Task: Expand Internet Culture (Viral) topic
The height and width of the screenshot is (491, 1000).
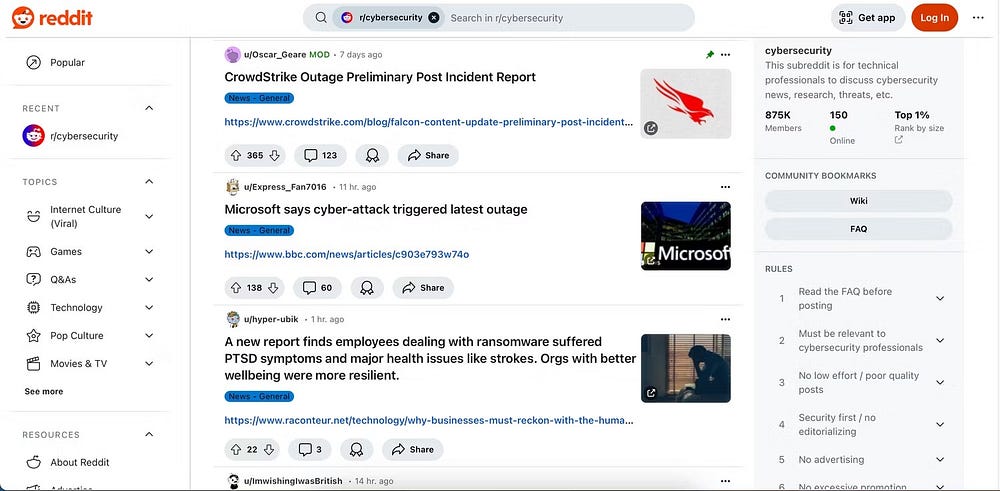Action: pyautogui.click(x=149, y=216)
